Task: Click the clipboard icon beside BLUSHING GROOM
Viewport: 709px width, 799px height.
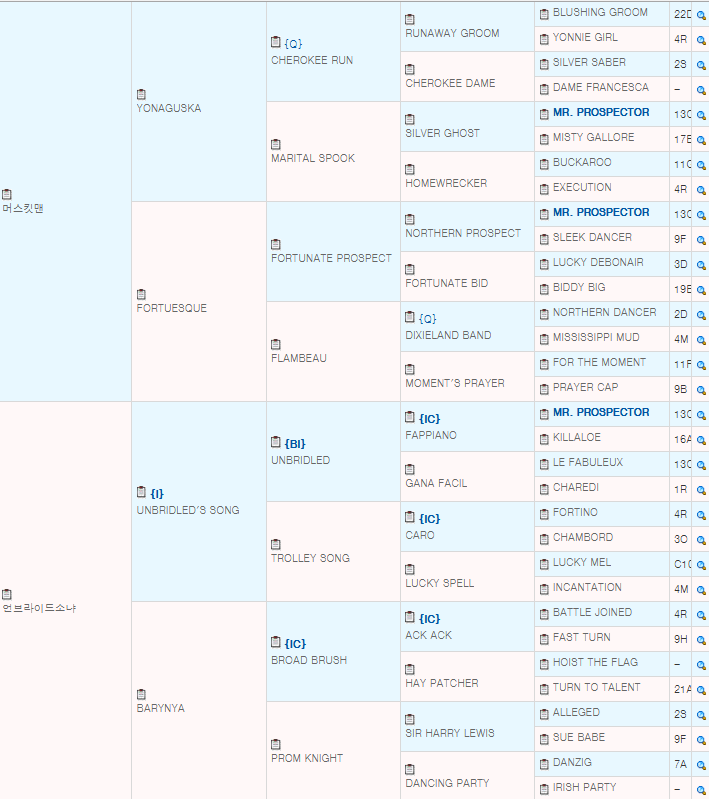Action: [544, 14]
